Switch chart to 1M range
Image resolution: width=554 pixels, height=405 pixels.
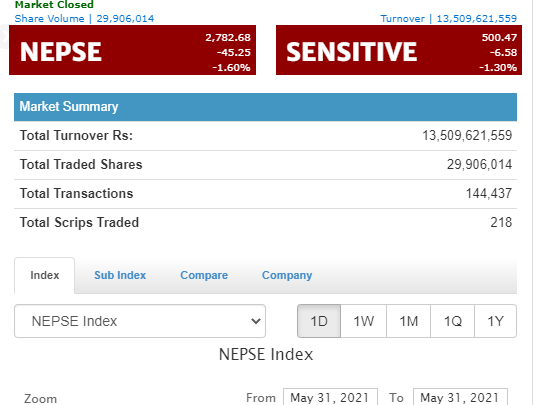point(408,321)
